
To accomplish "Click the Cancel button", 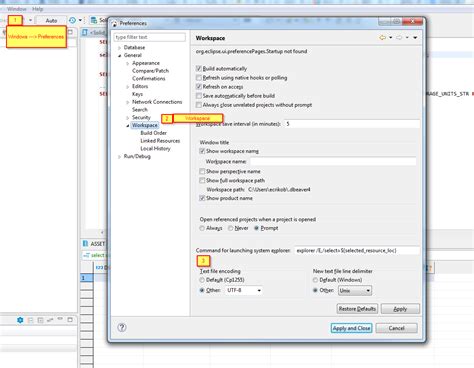I will 396,328.
